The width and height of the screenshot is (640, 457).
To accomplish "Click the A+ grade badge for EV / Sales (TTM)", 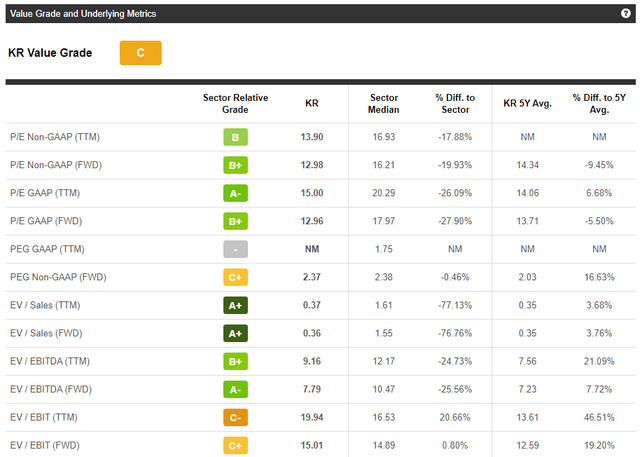I will pyautogui.click(x=235, y=305).
